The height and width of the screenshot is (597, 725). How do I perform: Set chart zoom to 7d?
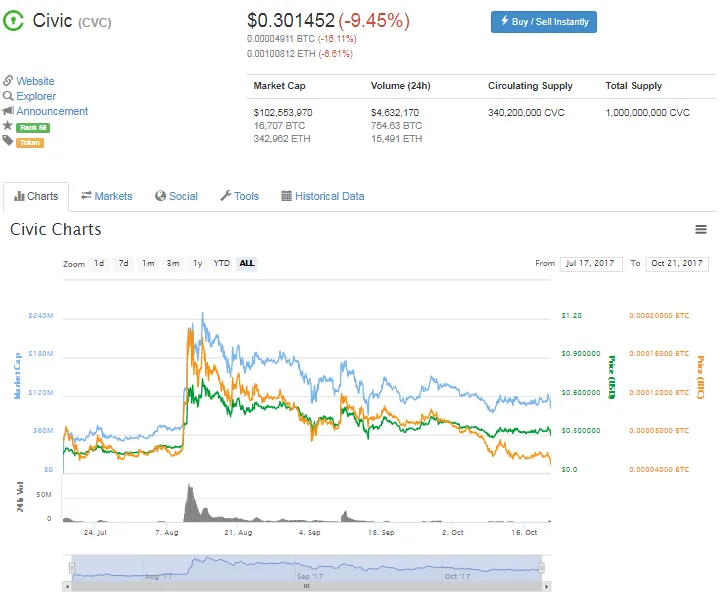click(123, 264)
